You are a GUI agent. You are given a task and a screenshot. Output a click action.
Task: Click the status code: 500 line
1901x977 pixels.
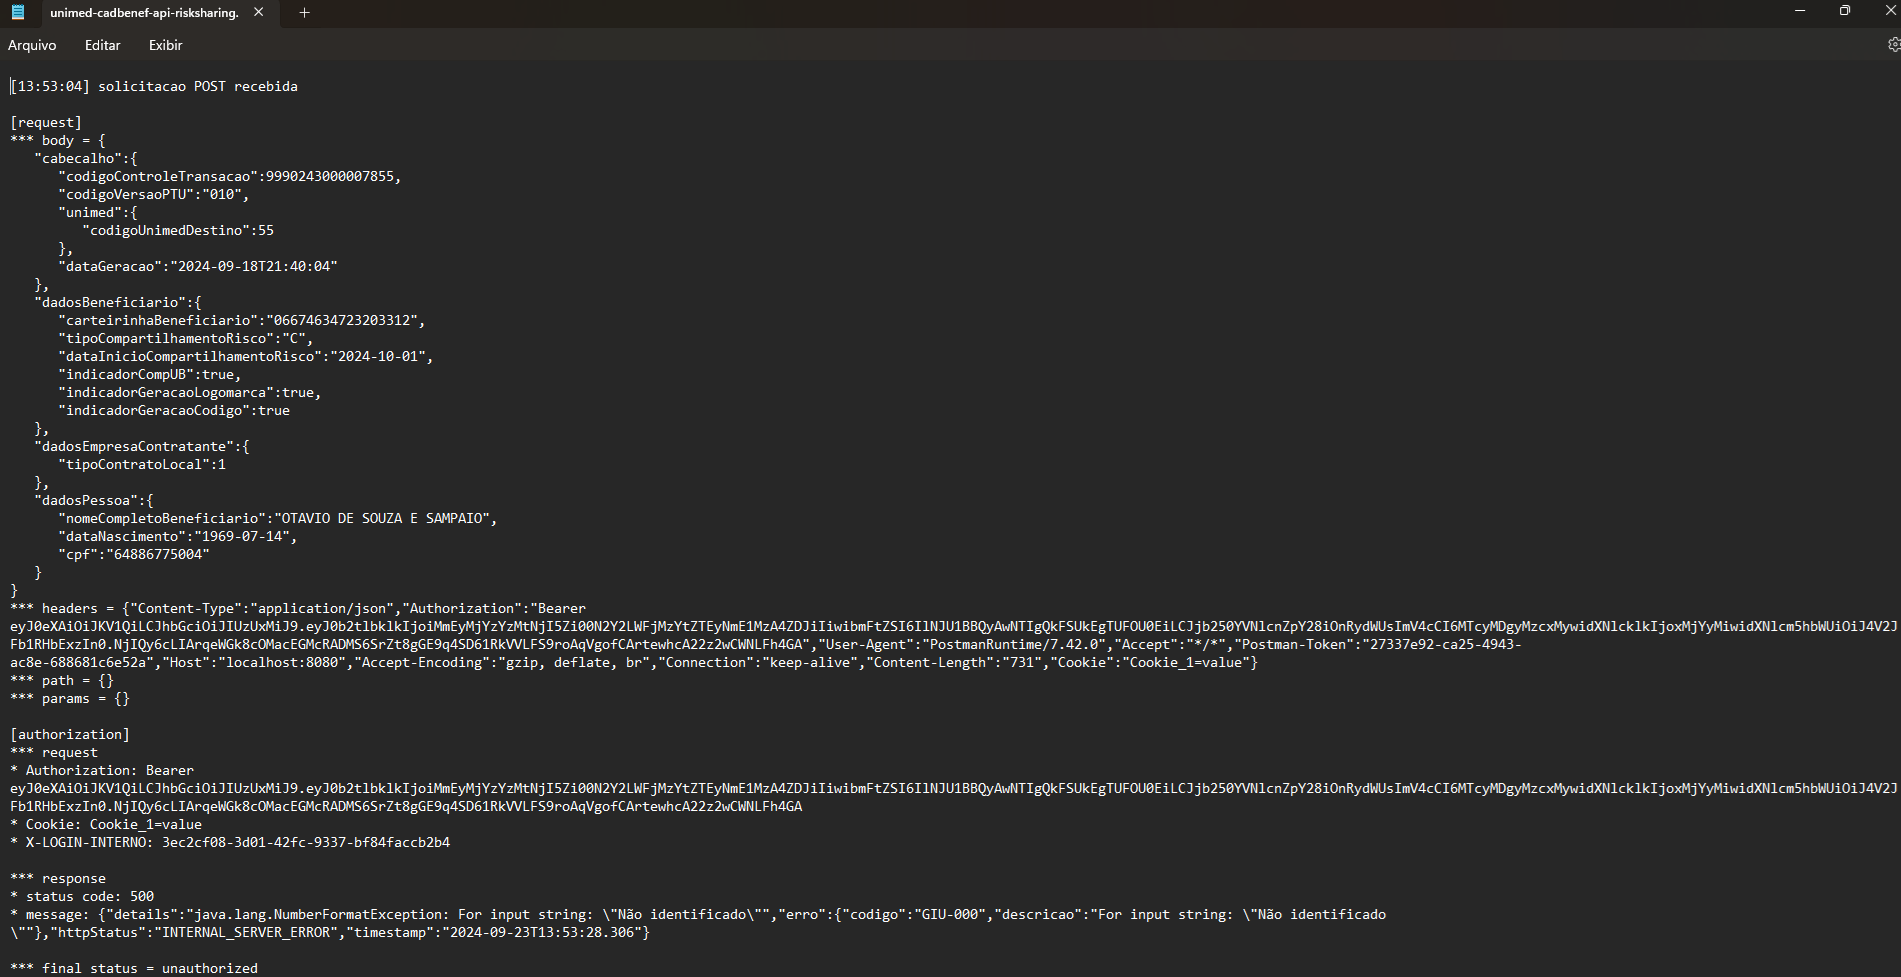pyautogui.click(x=90, y=897)
